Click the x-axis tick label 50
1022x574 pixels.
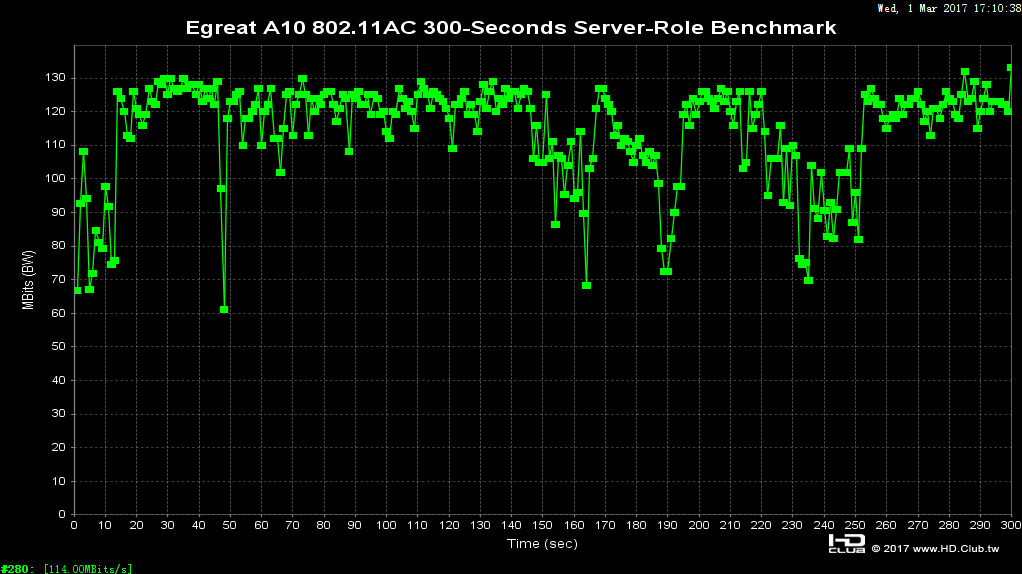click(x=230, y=525)
